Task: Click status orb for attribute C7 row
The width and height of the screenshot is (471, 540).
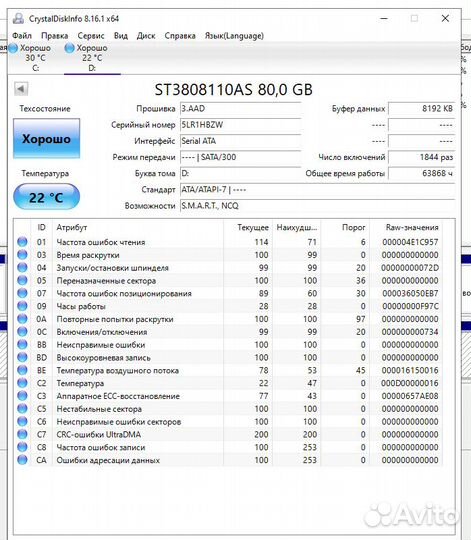Action: (22, 434)
